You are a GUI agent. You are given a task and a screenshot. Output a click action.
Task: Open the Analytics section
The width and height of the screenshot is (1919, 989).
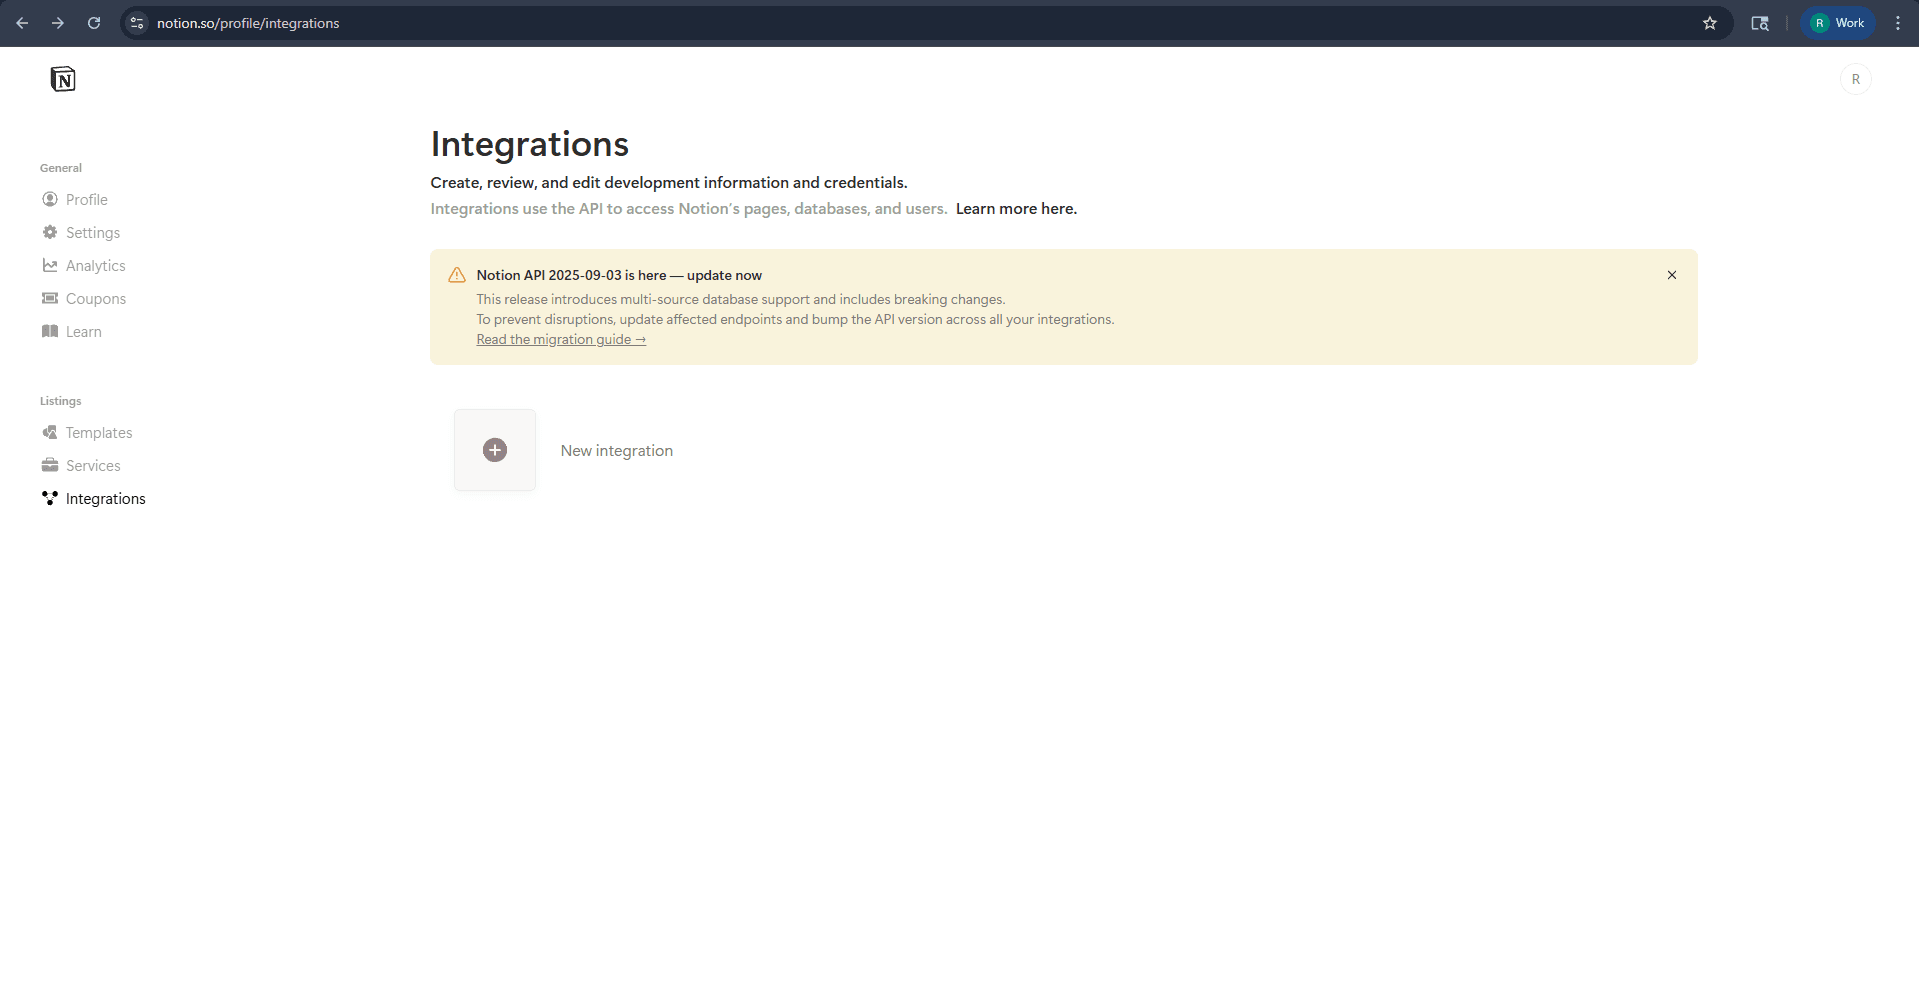click(x=94, y=265)
